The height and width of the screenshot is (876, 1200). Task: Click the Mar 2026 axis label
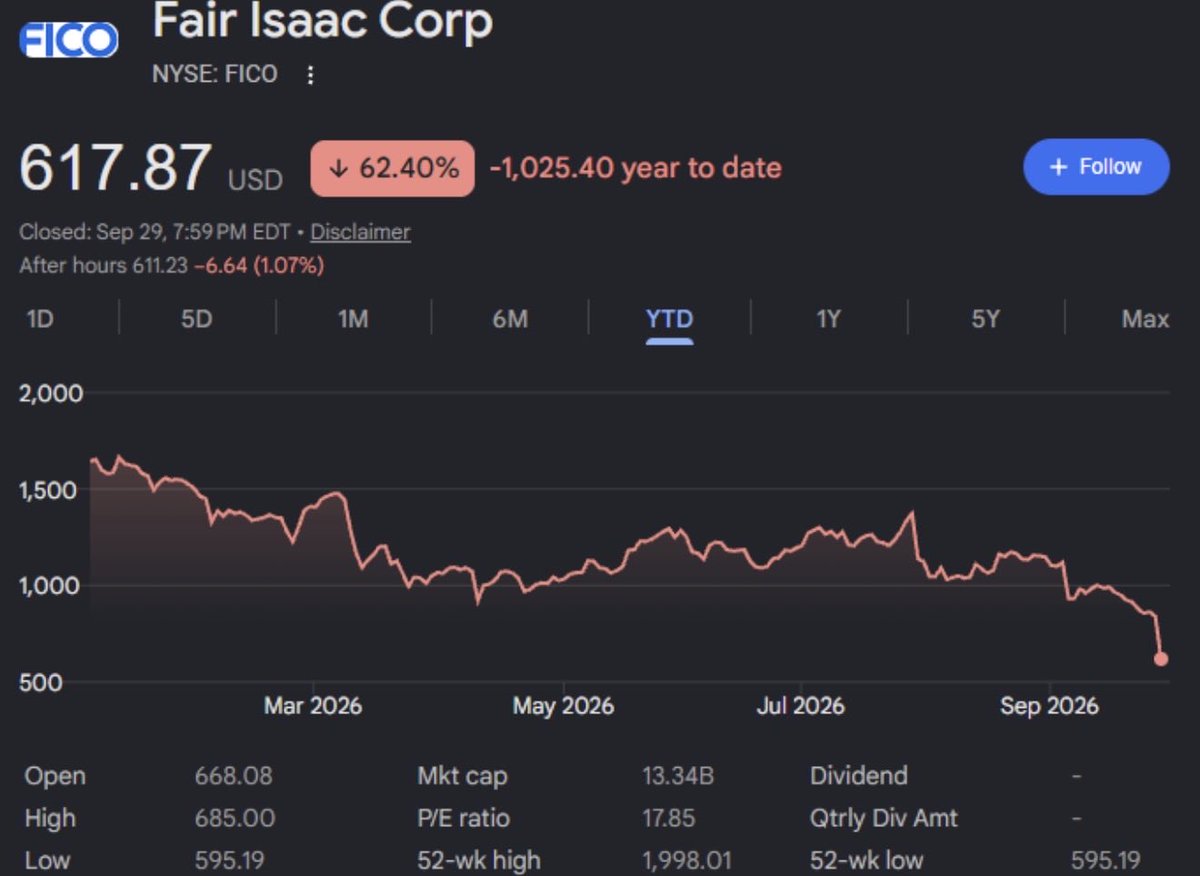click(313, 706)
